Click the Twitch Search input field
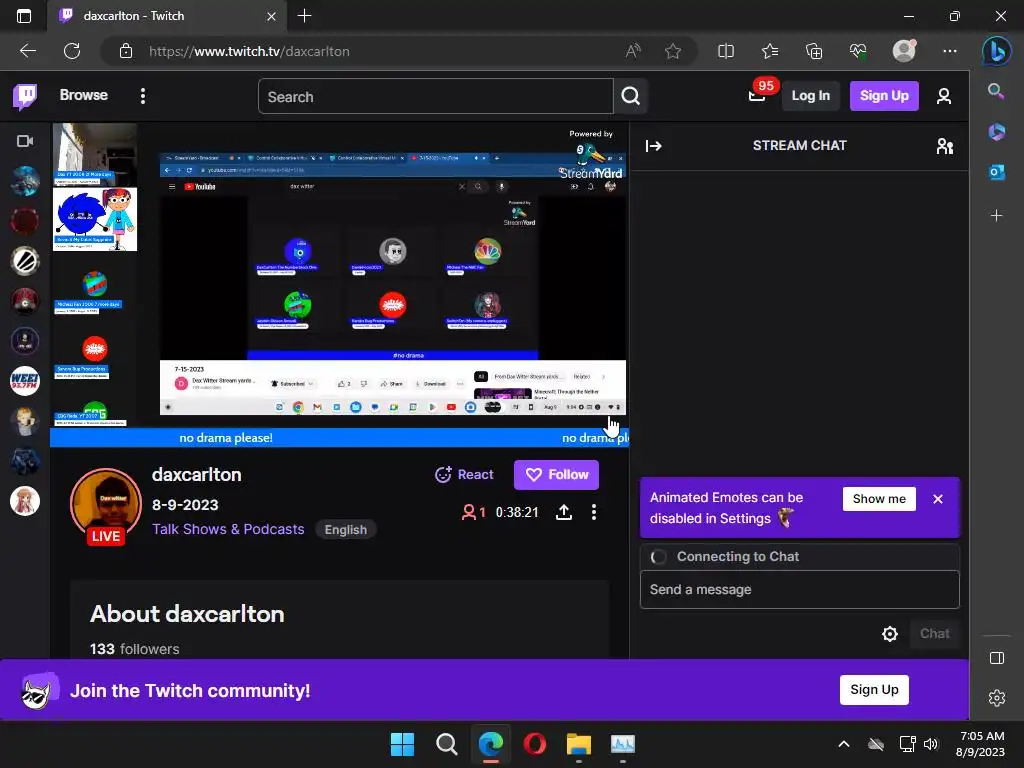This screenshot has height=768, width=1024. point(436,97)
